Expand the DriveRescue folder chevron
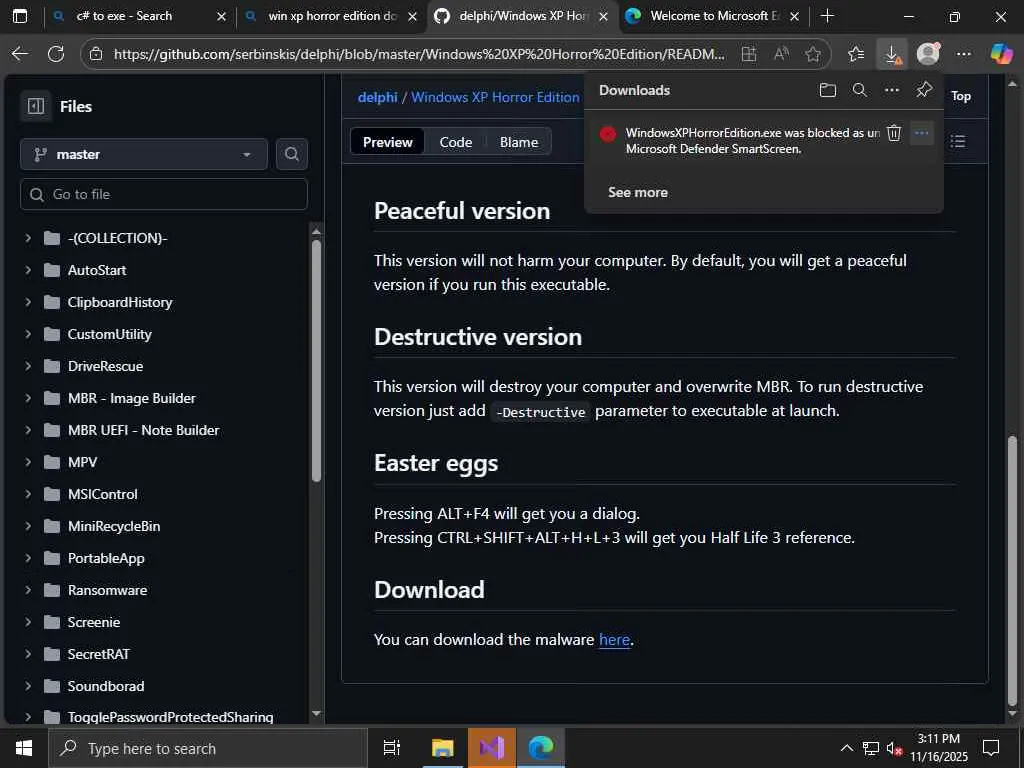1024x768 pixels. coord(28,366)
